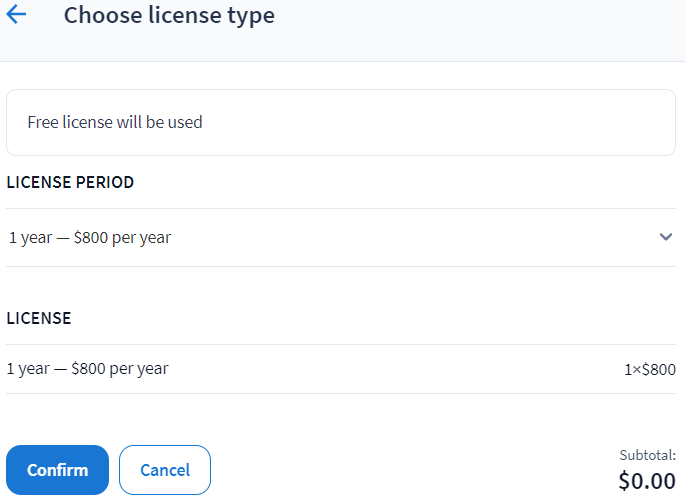Click empty middle area of license line row

pyautogui.click(x=400, y=370)
